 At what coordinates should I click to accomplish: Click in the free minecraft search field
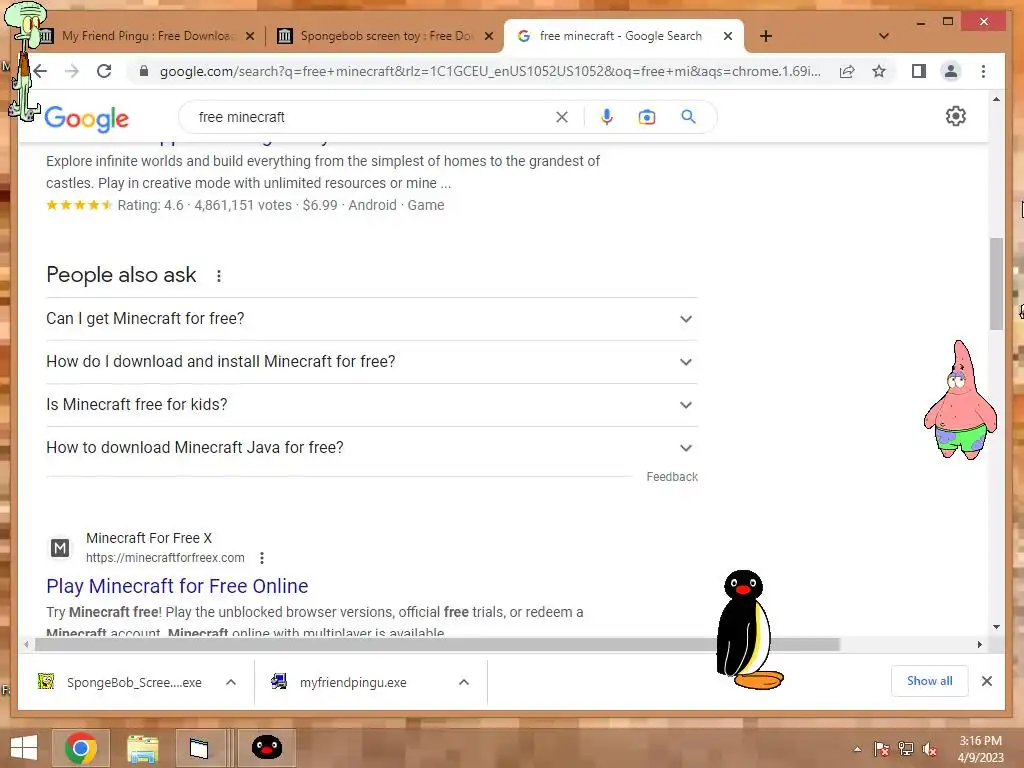click(372, 117)
